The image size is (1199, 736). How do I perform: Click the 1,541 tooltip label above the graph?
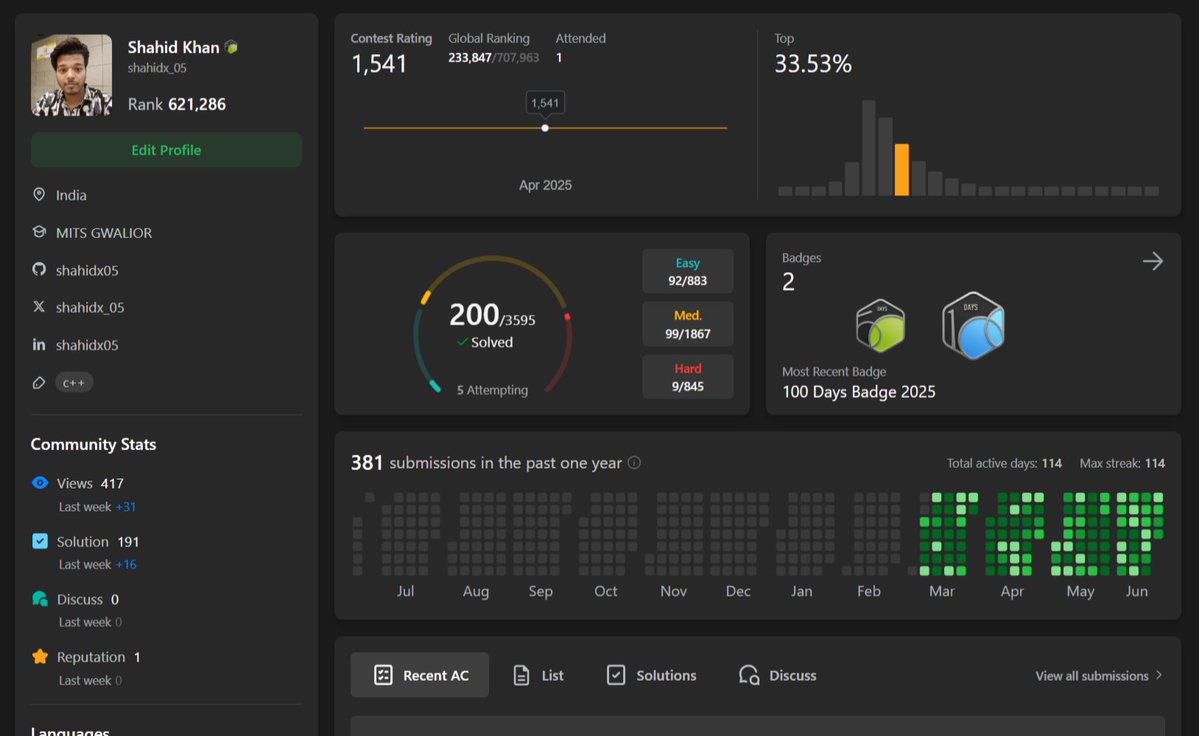(x=545, y=103)
